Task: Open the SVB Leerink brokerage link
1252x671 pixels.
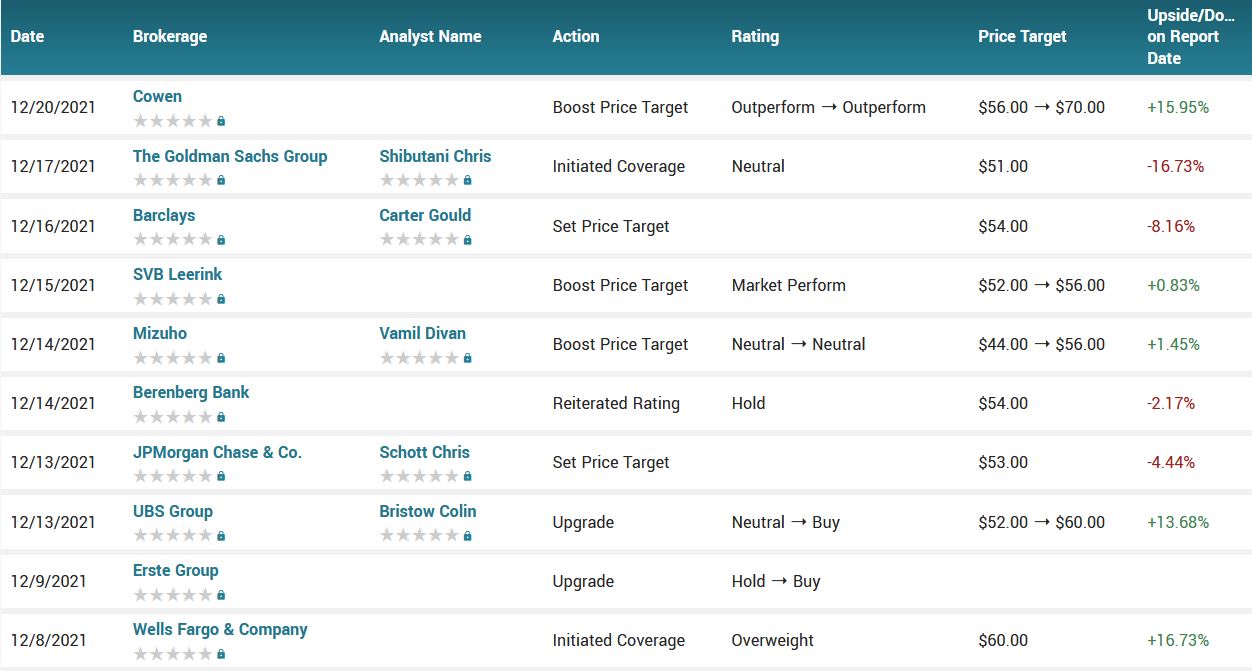Action: [x=178, y=274]
